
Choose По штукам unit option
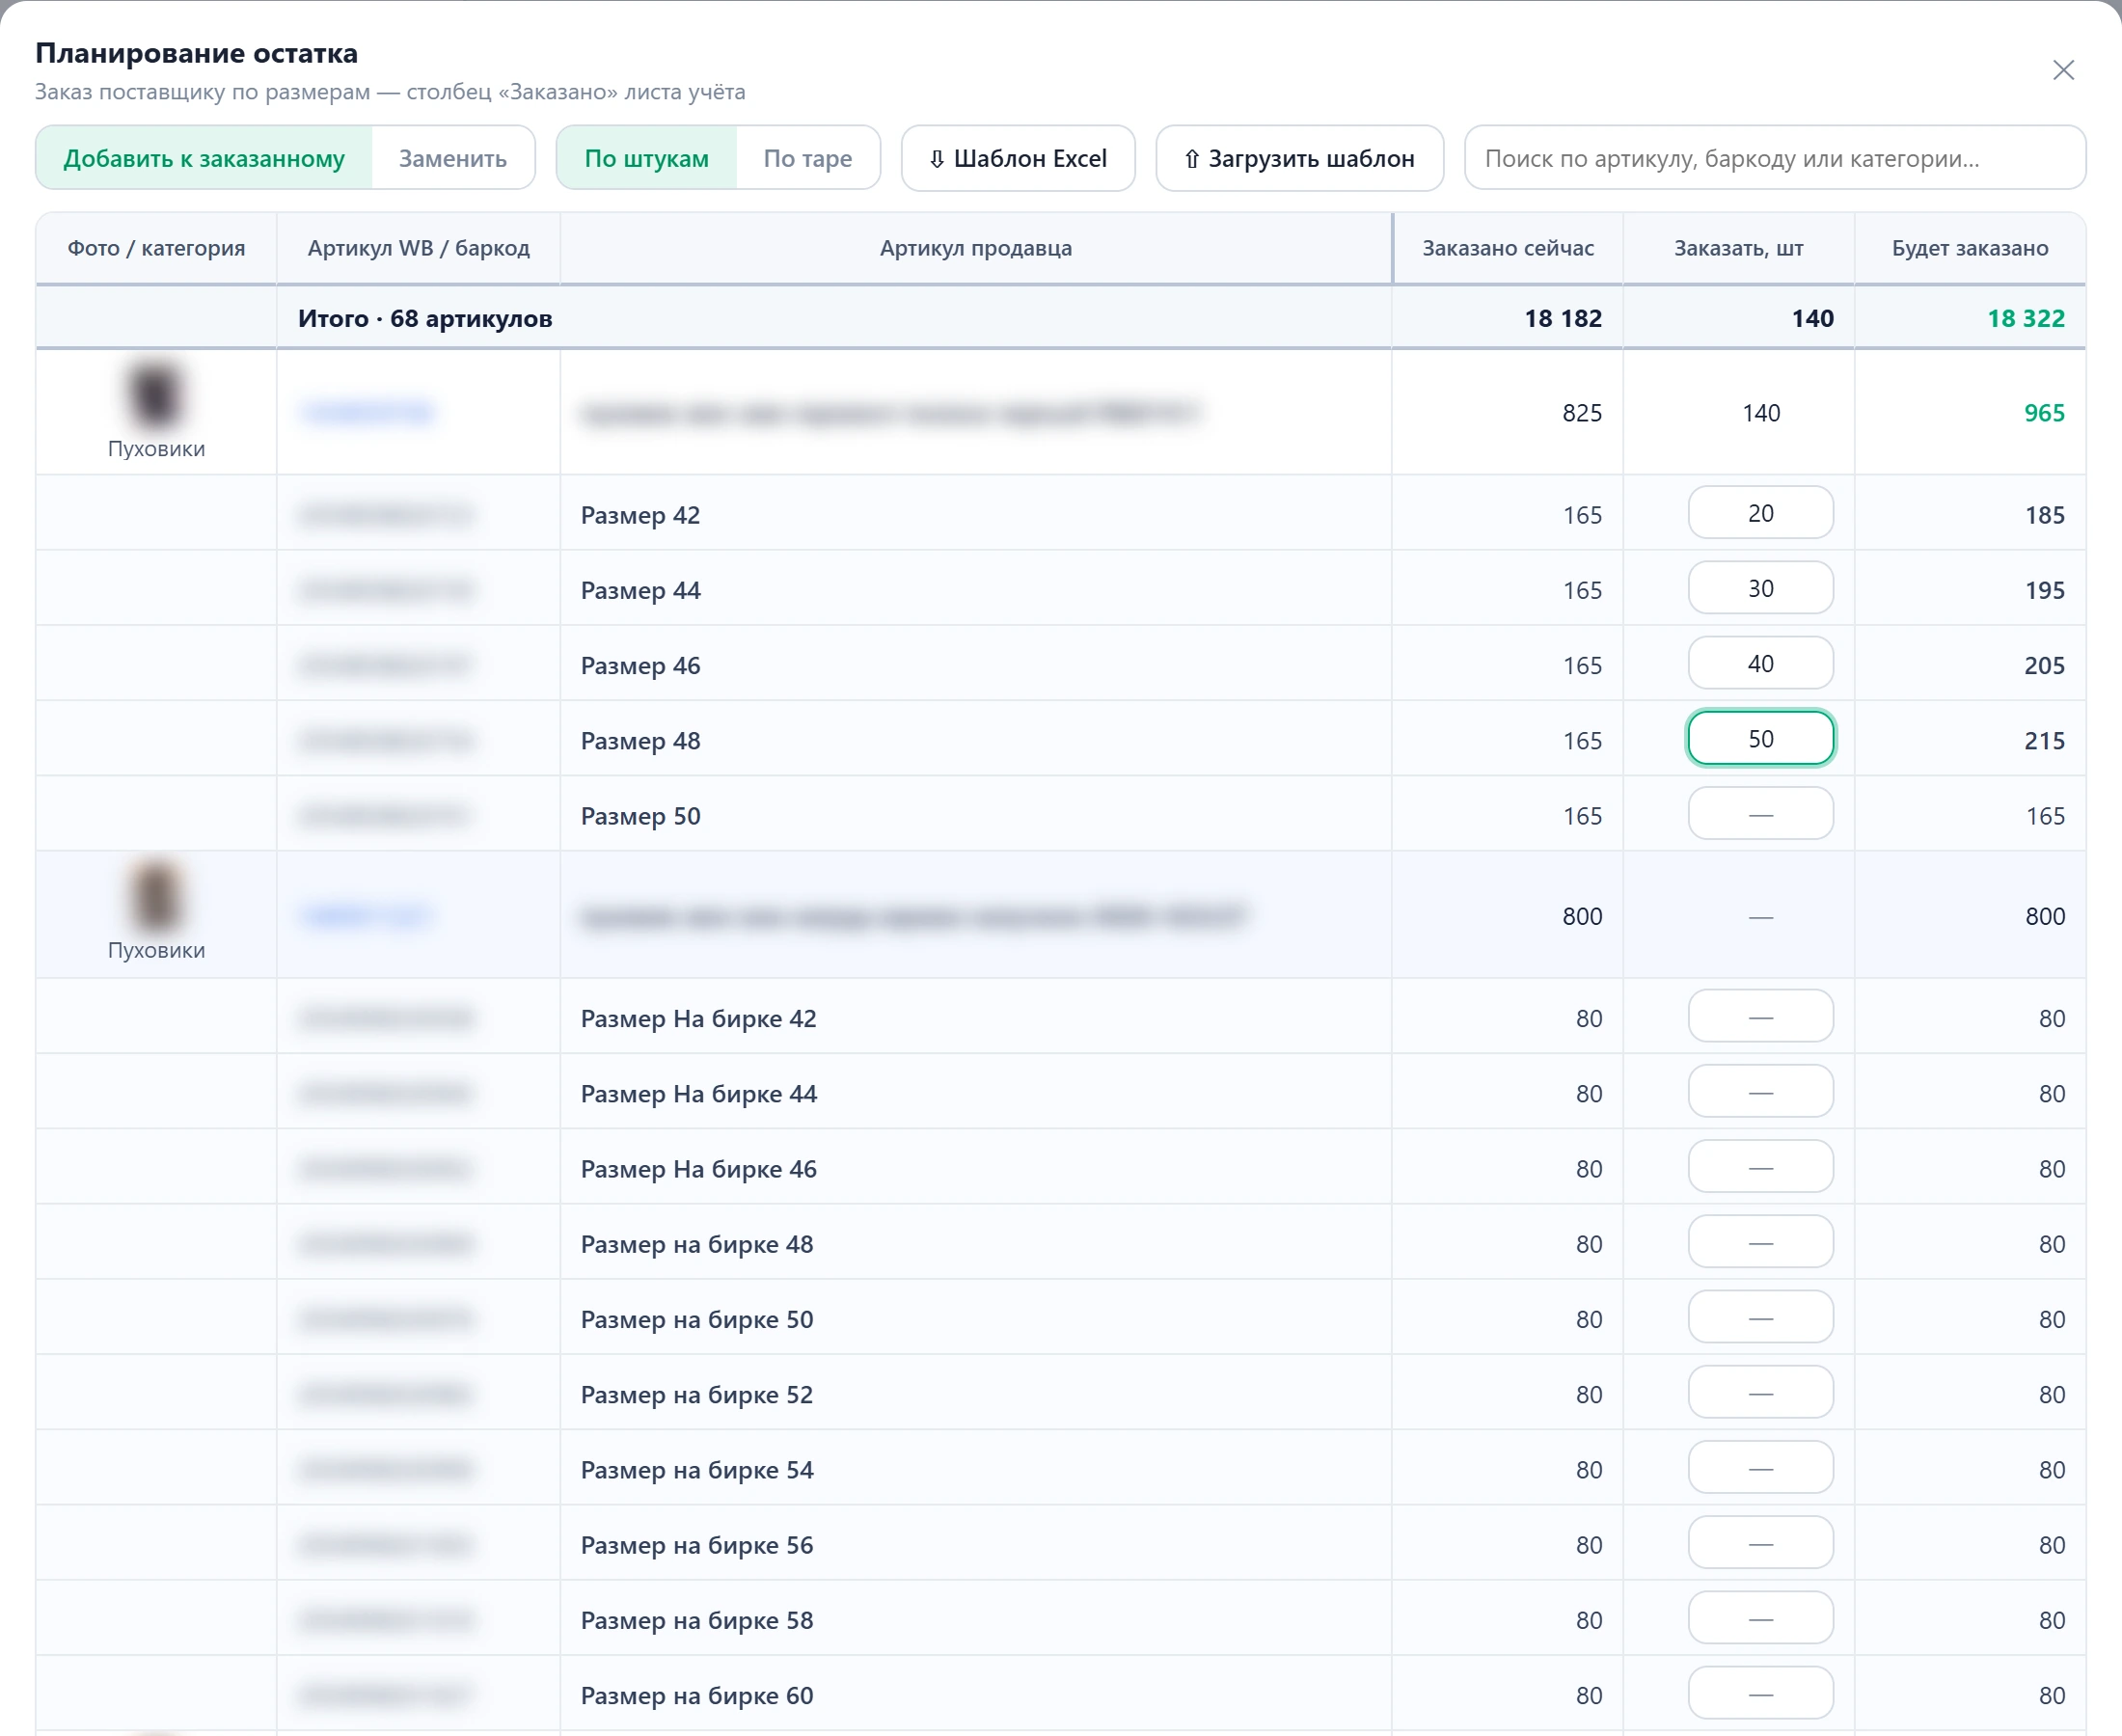coord(646,158)
